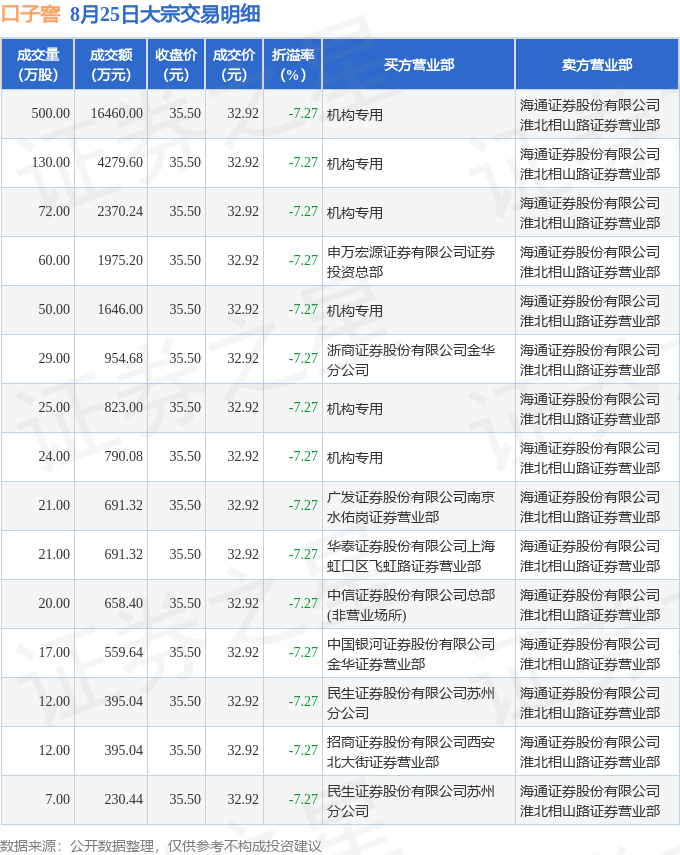Click the 8月25日大宗交易明细 title text
Screen dimensions: 680x855
point(165,14)
